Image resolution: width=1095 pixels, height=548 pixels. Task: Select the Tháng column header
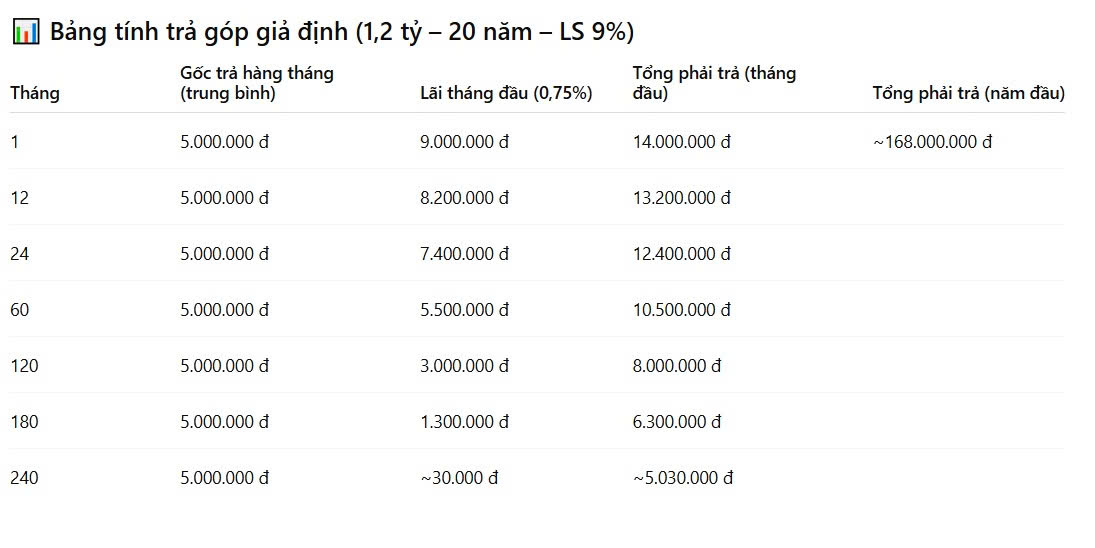point(35,93)
